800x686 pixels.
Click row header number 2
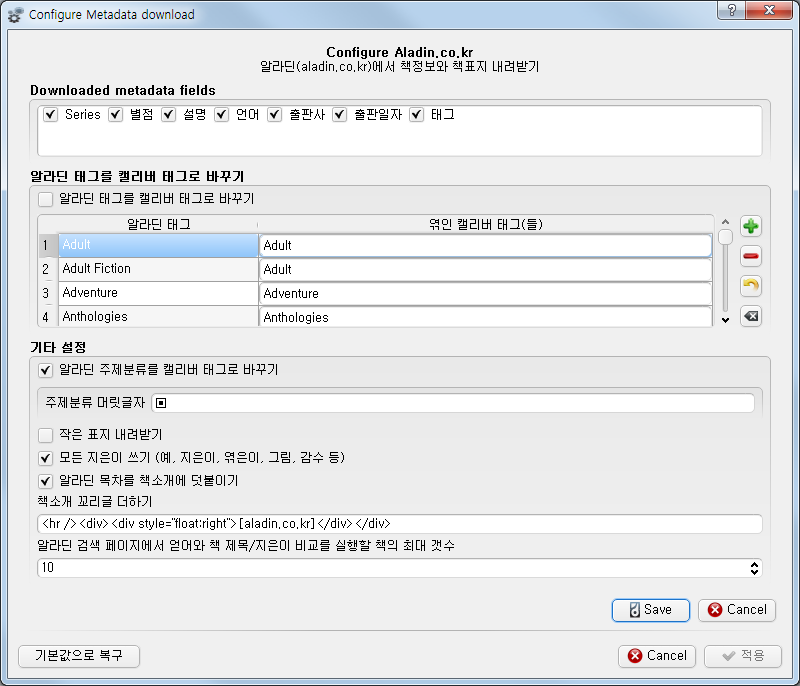click(48, 269)
